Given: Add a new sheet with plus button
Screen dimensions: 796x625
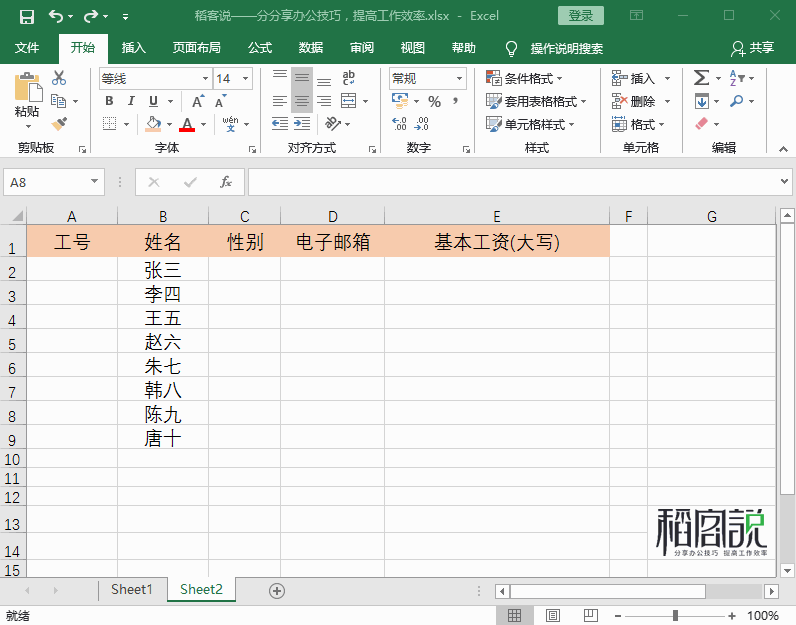Looking at the screenshot, I should tap(277, 591).
